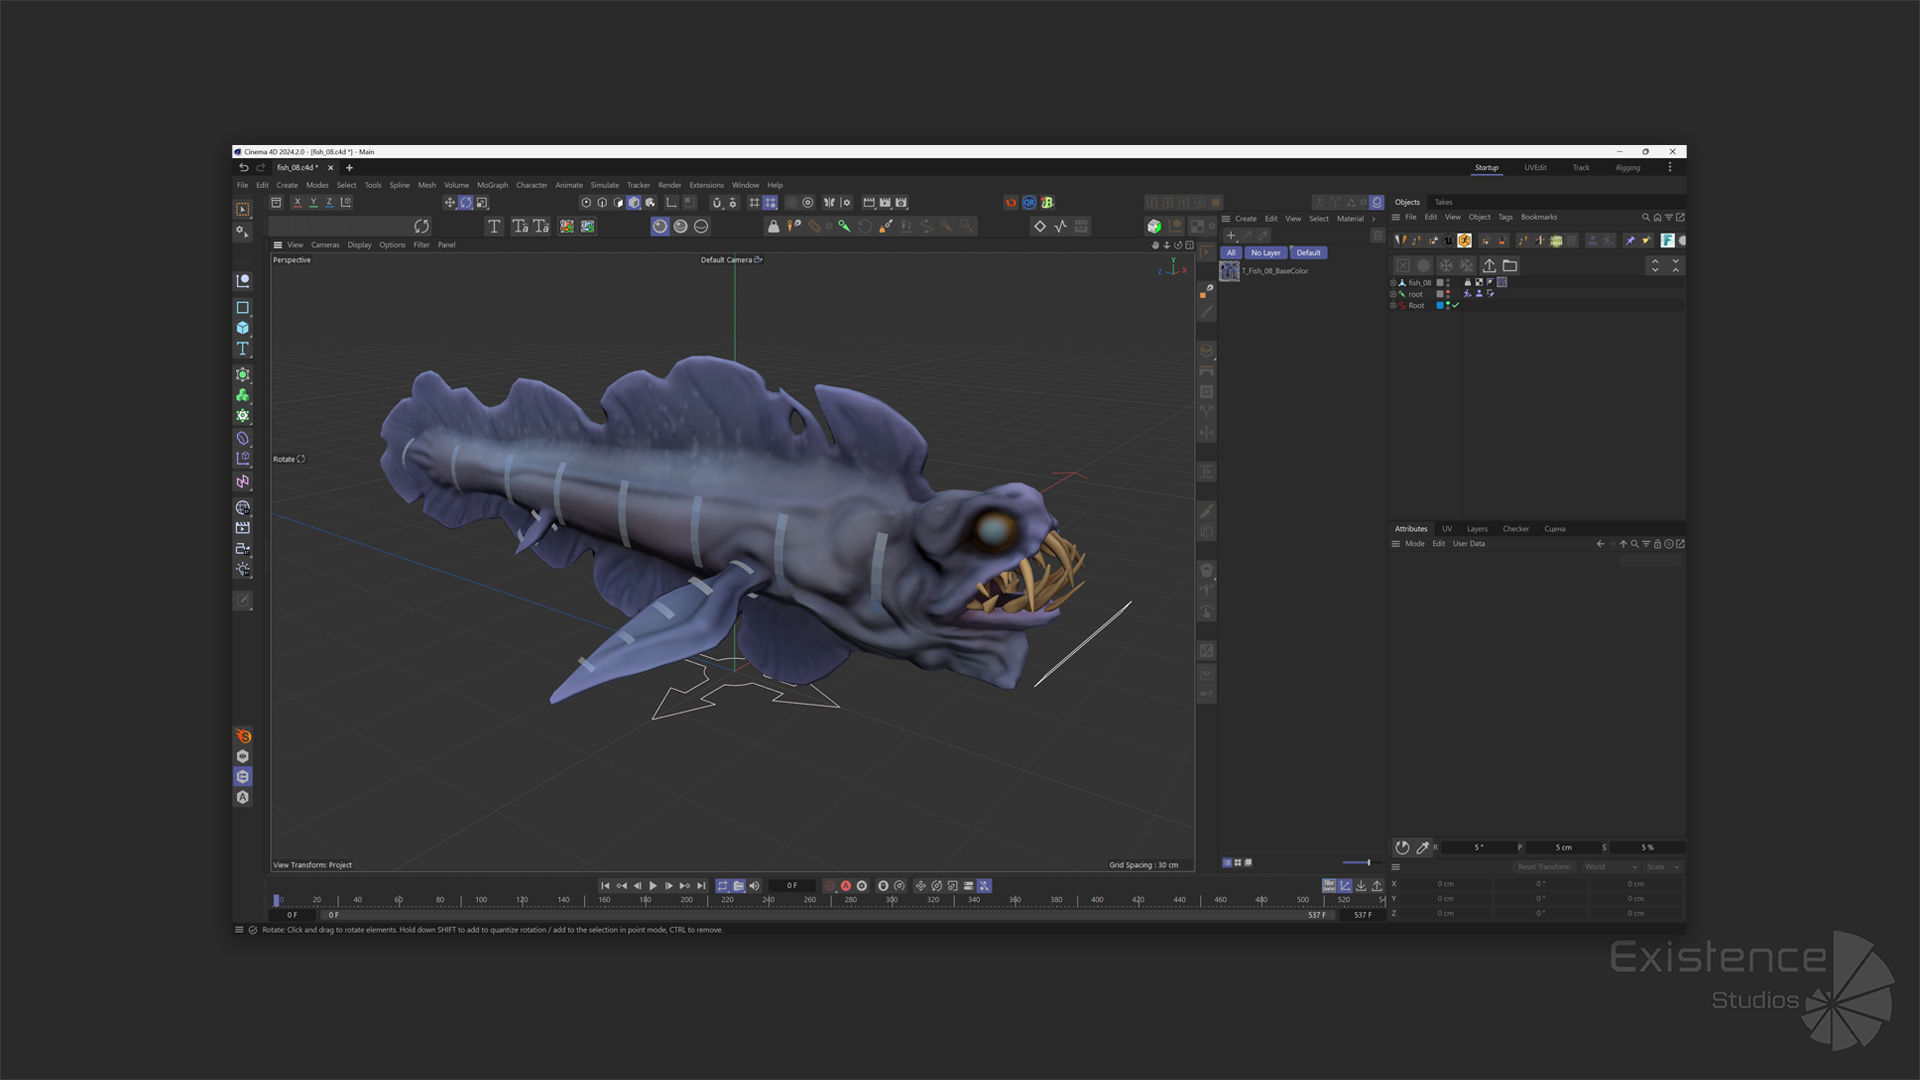Toggle sound playback speaker icon
This screenshot has height=1080, width=1920.
coord(754,886)
